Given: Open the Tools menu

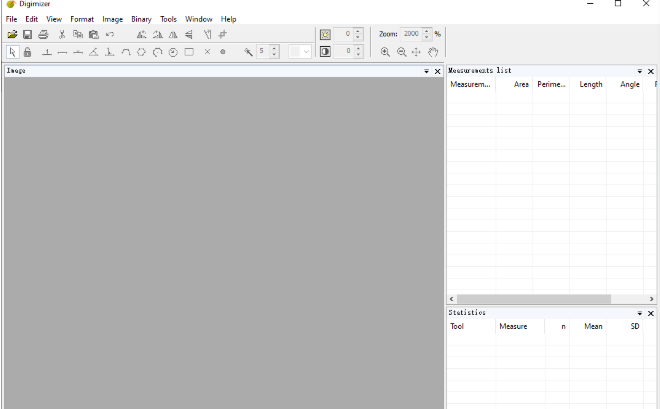Looking at the screenshot, I should coord(168,19).
